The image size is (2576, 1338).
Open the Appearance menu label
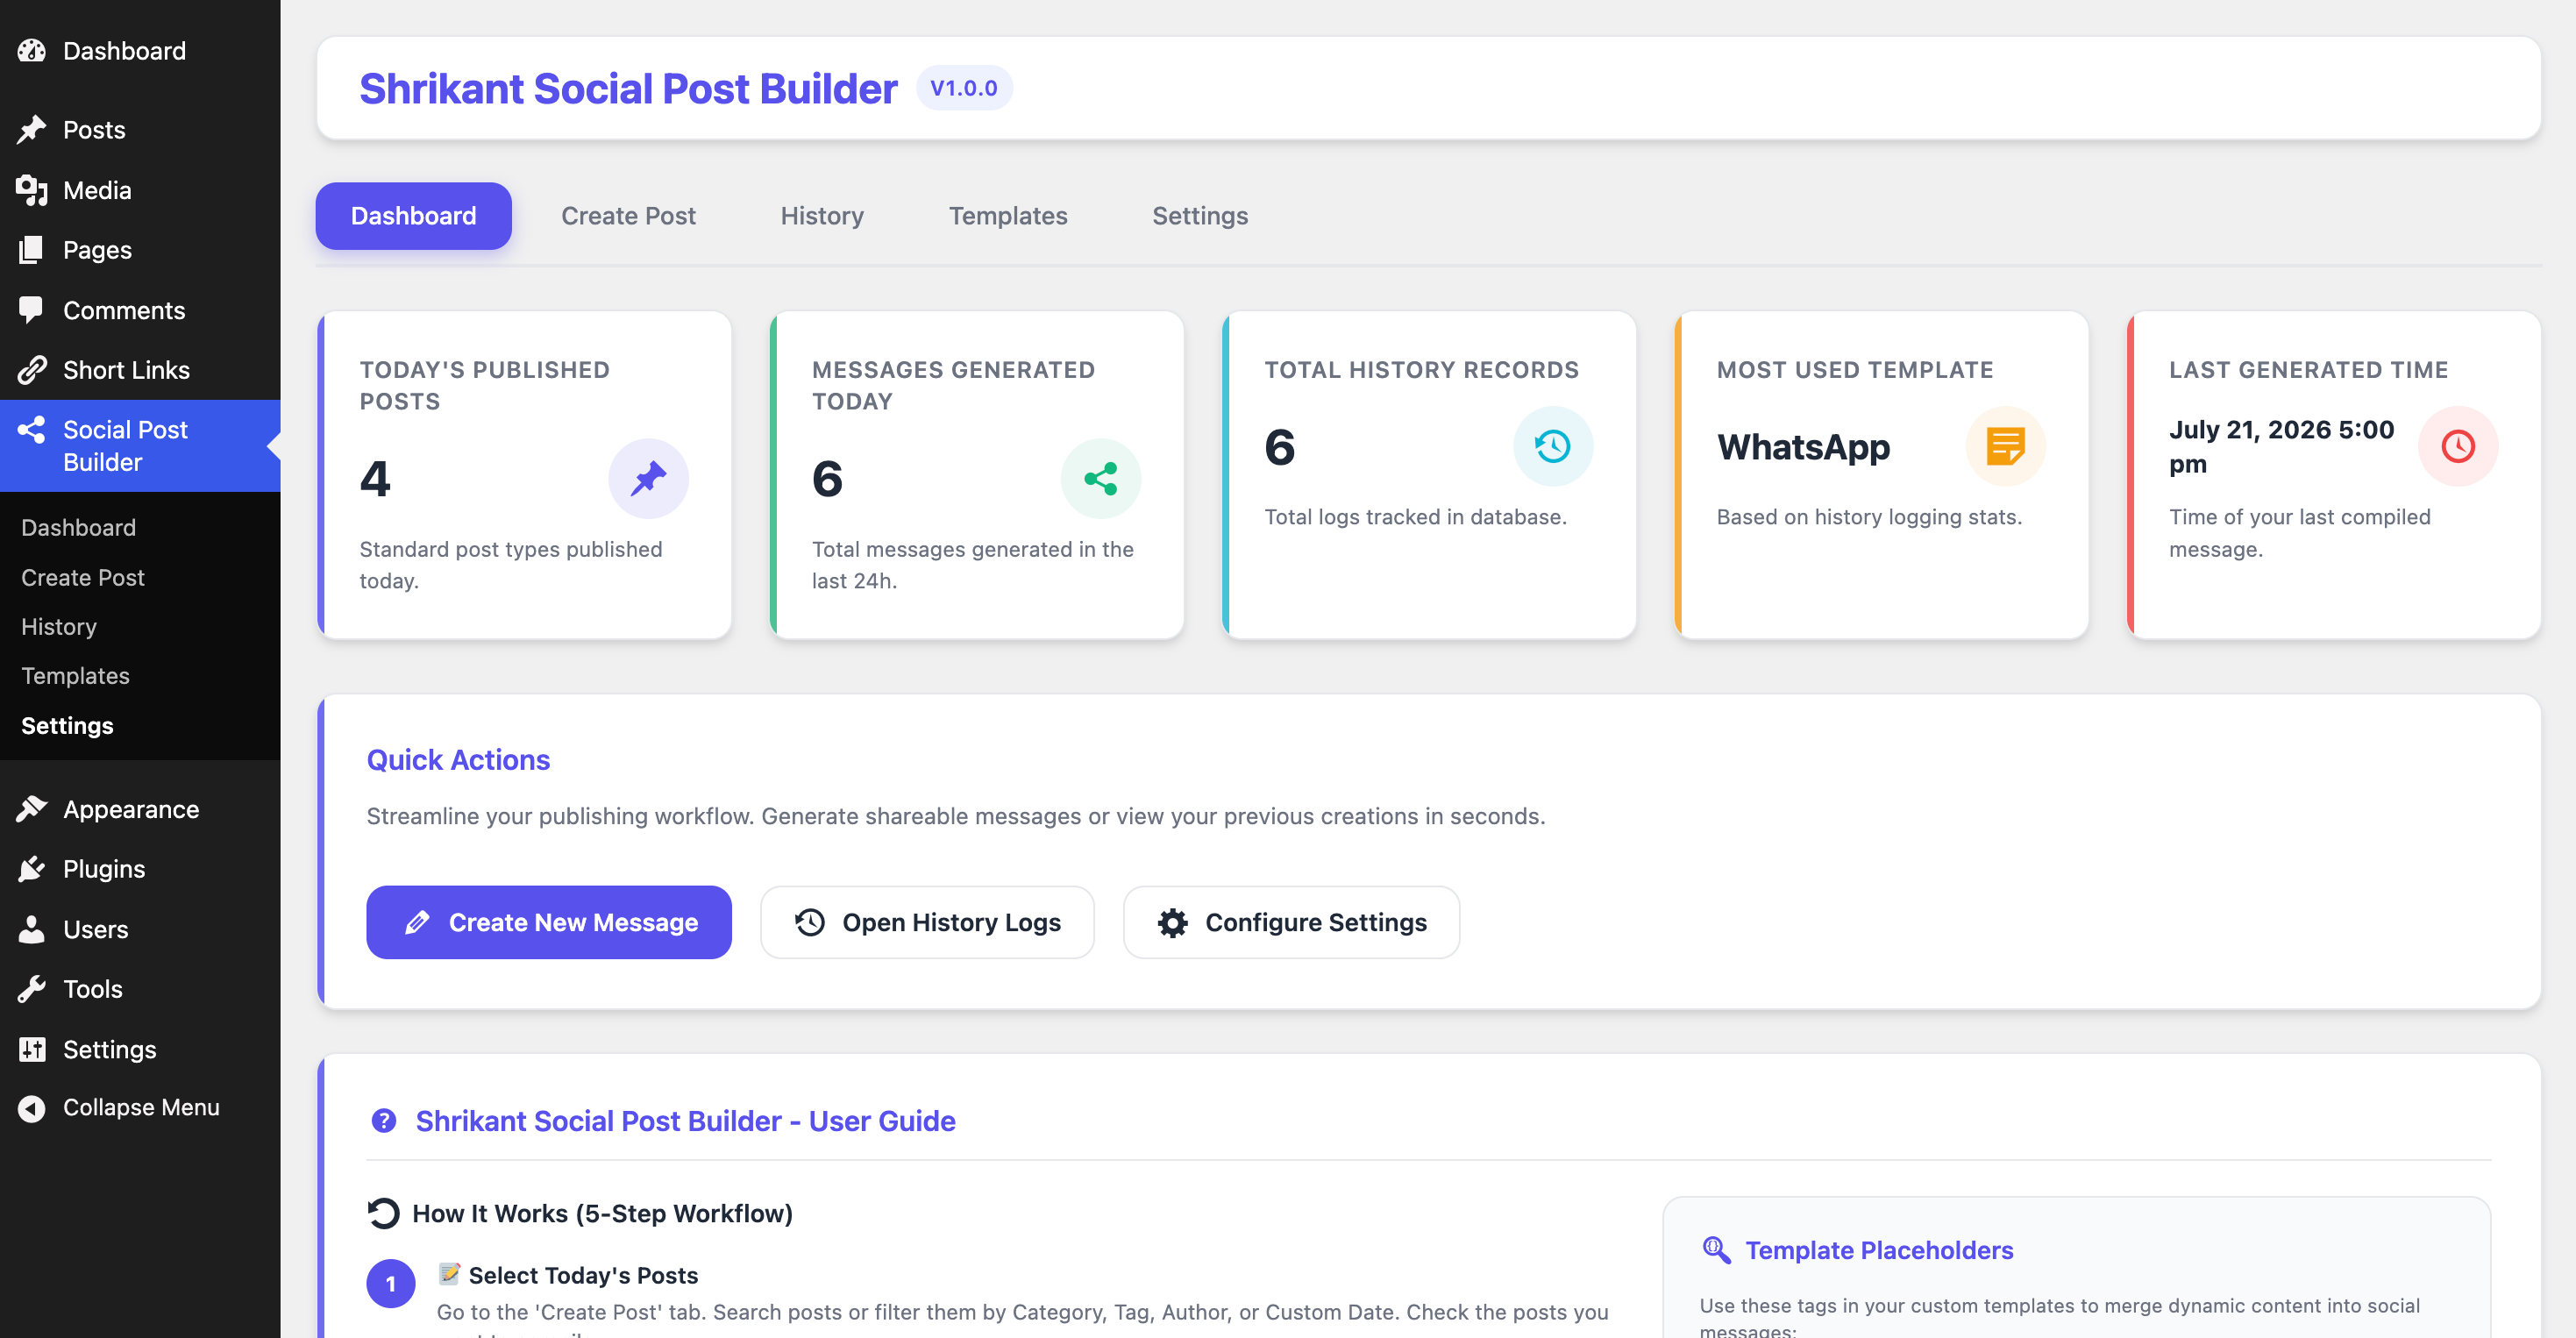[131, 809]
